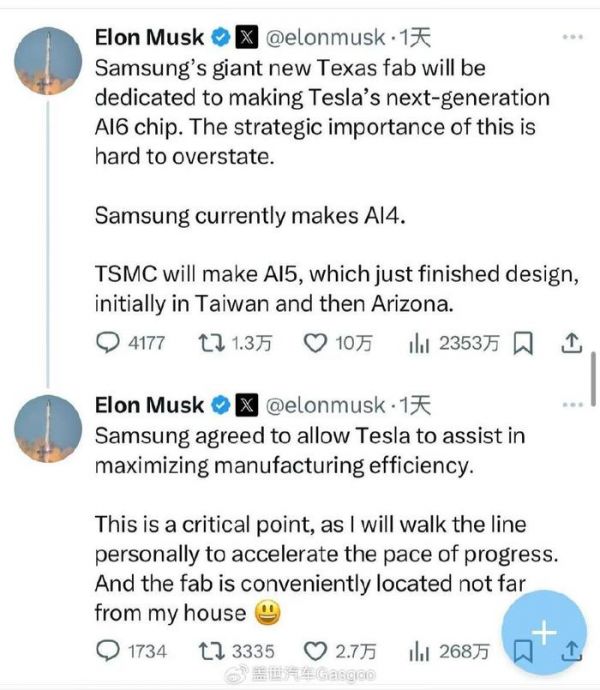View analytics of the second tweet
Image resolution: width=600 pixels, height=690 pixels.
click(x=418, y=651)
